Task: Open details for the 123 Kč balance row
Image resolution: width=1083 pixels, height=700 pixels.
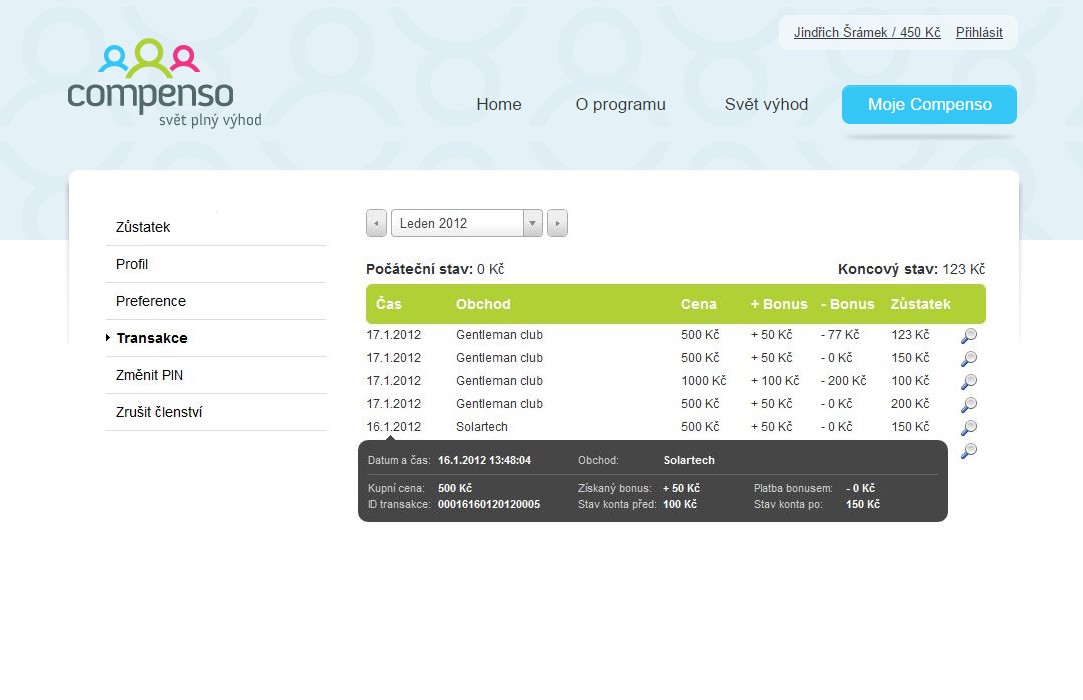Action: (x=969, y=336)
